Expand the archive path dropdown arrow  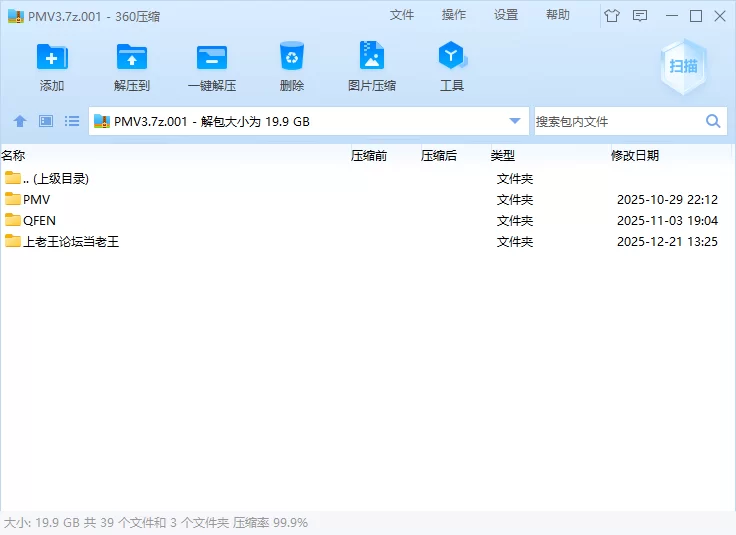(x=515, y=121)
